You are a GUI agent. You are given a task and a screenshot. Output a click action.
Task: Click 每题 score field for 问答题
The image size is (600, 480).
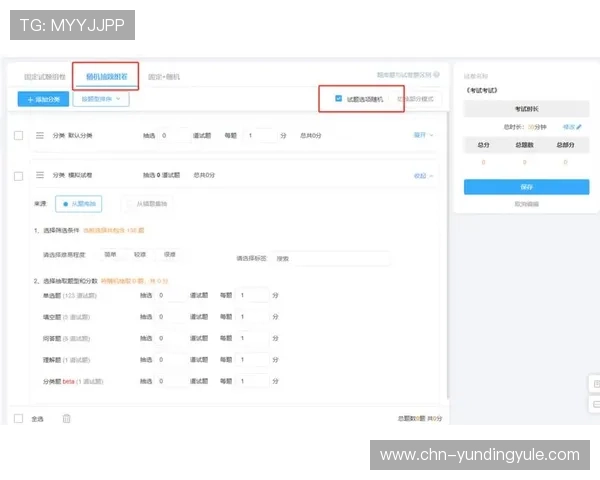[x=252, y=338]
